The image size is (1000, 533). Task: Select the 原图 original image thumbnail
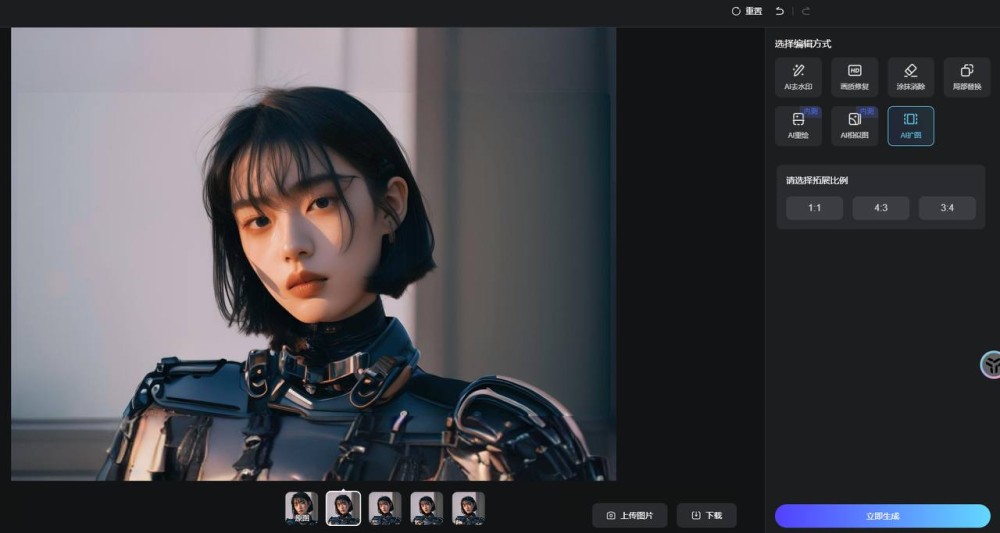(x=302, y=508)
